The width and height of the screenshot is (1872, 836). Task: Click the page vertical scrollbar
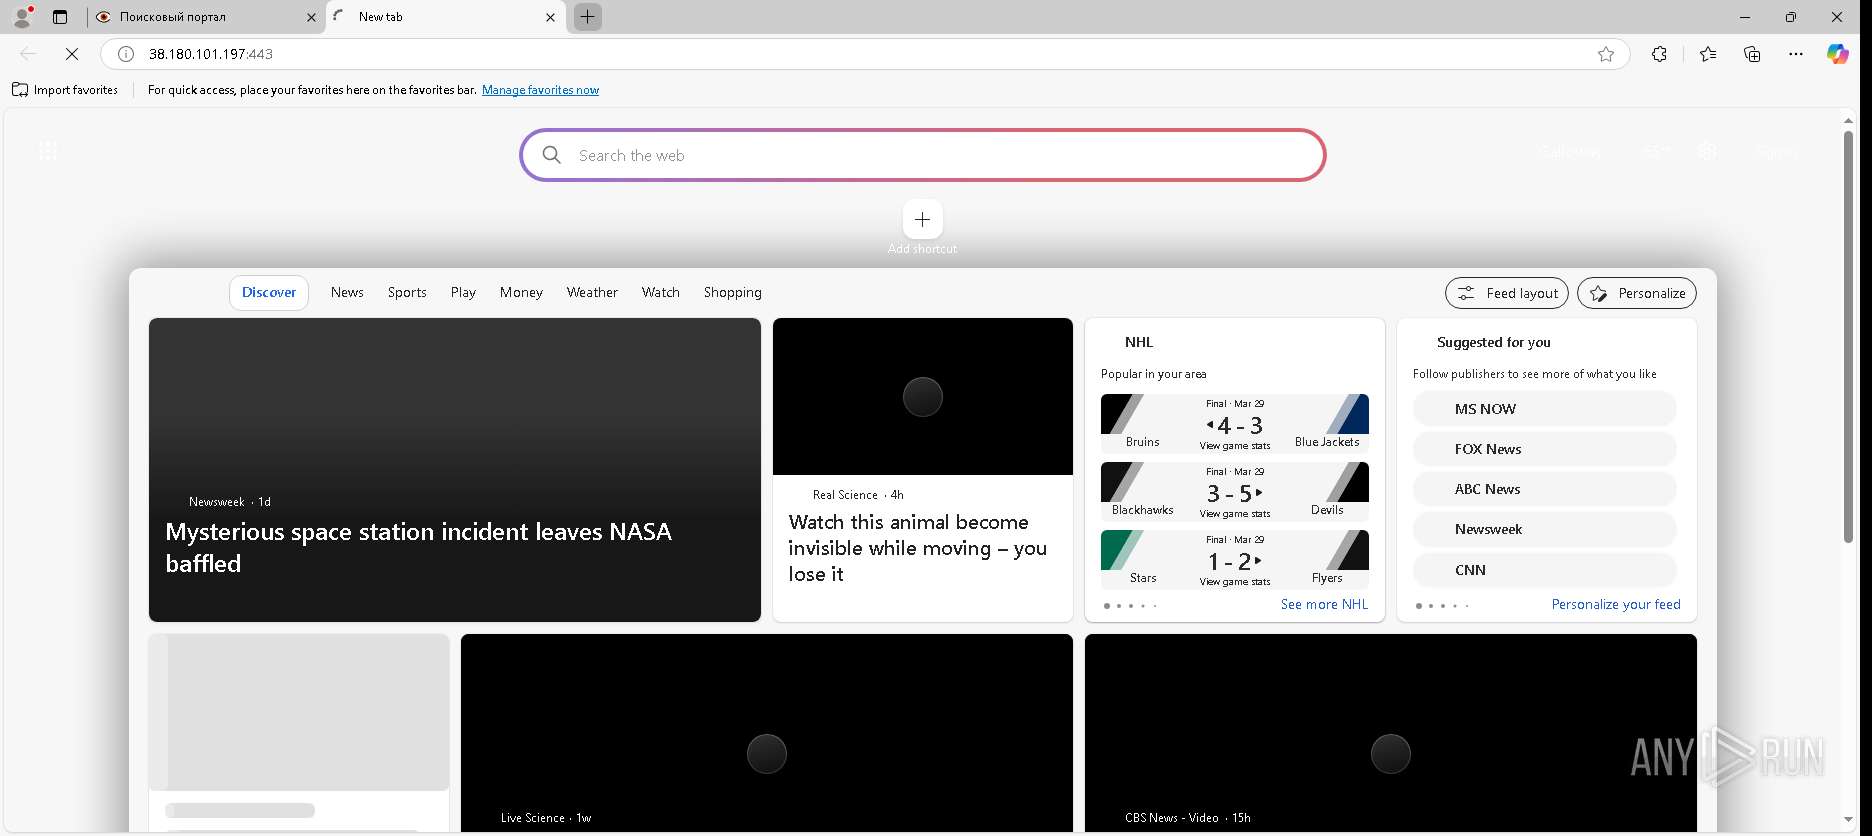tap(1848, 337)
